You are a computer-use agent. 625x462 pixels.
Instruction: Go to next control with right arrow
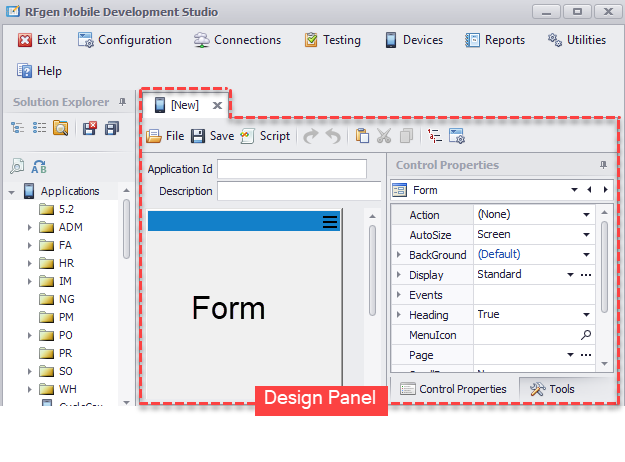click(x=605, y=190)
